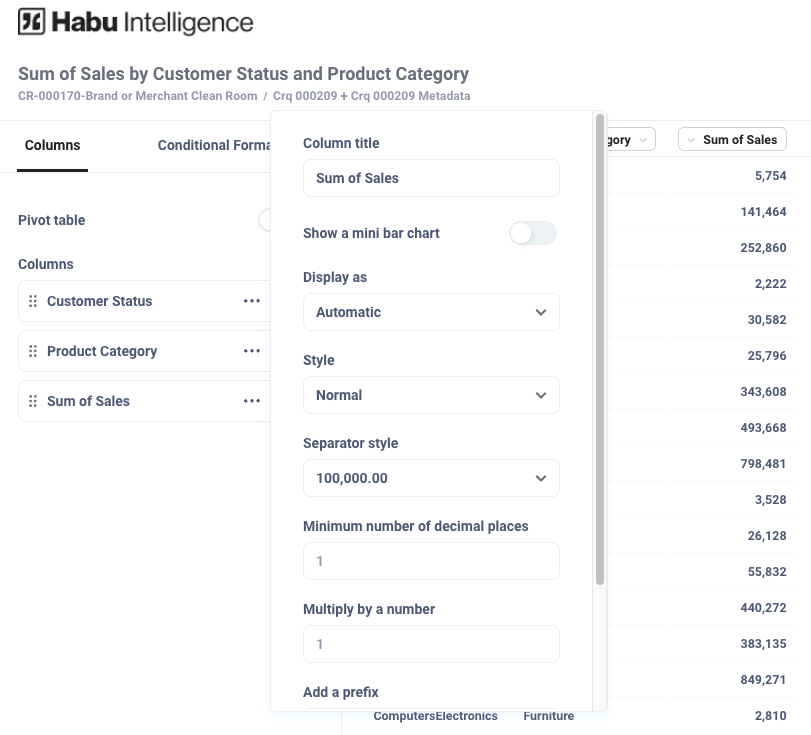
Task: Click the Habu Intelligence logo icon
Action: click(x=32, y=22)
